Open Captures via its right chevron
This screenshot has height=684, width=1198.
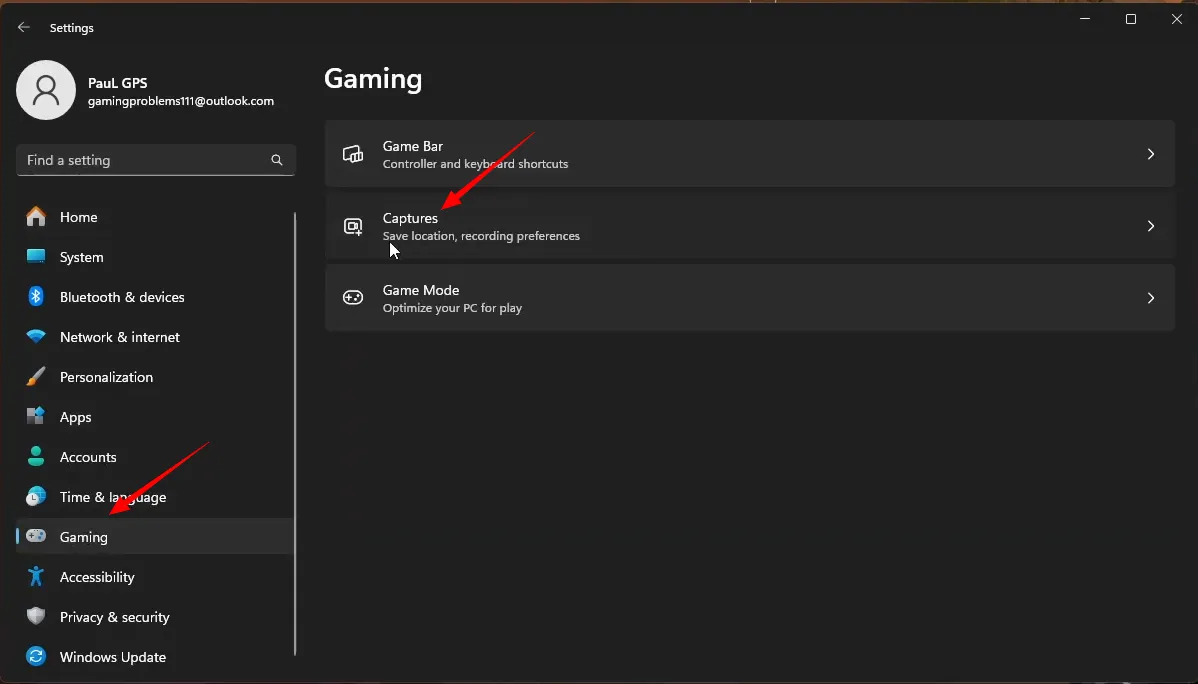(1150, 226)
